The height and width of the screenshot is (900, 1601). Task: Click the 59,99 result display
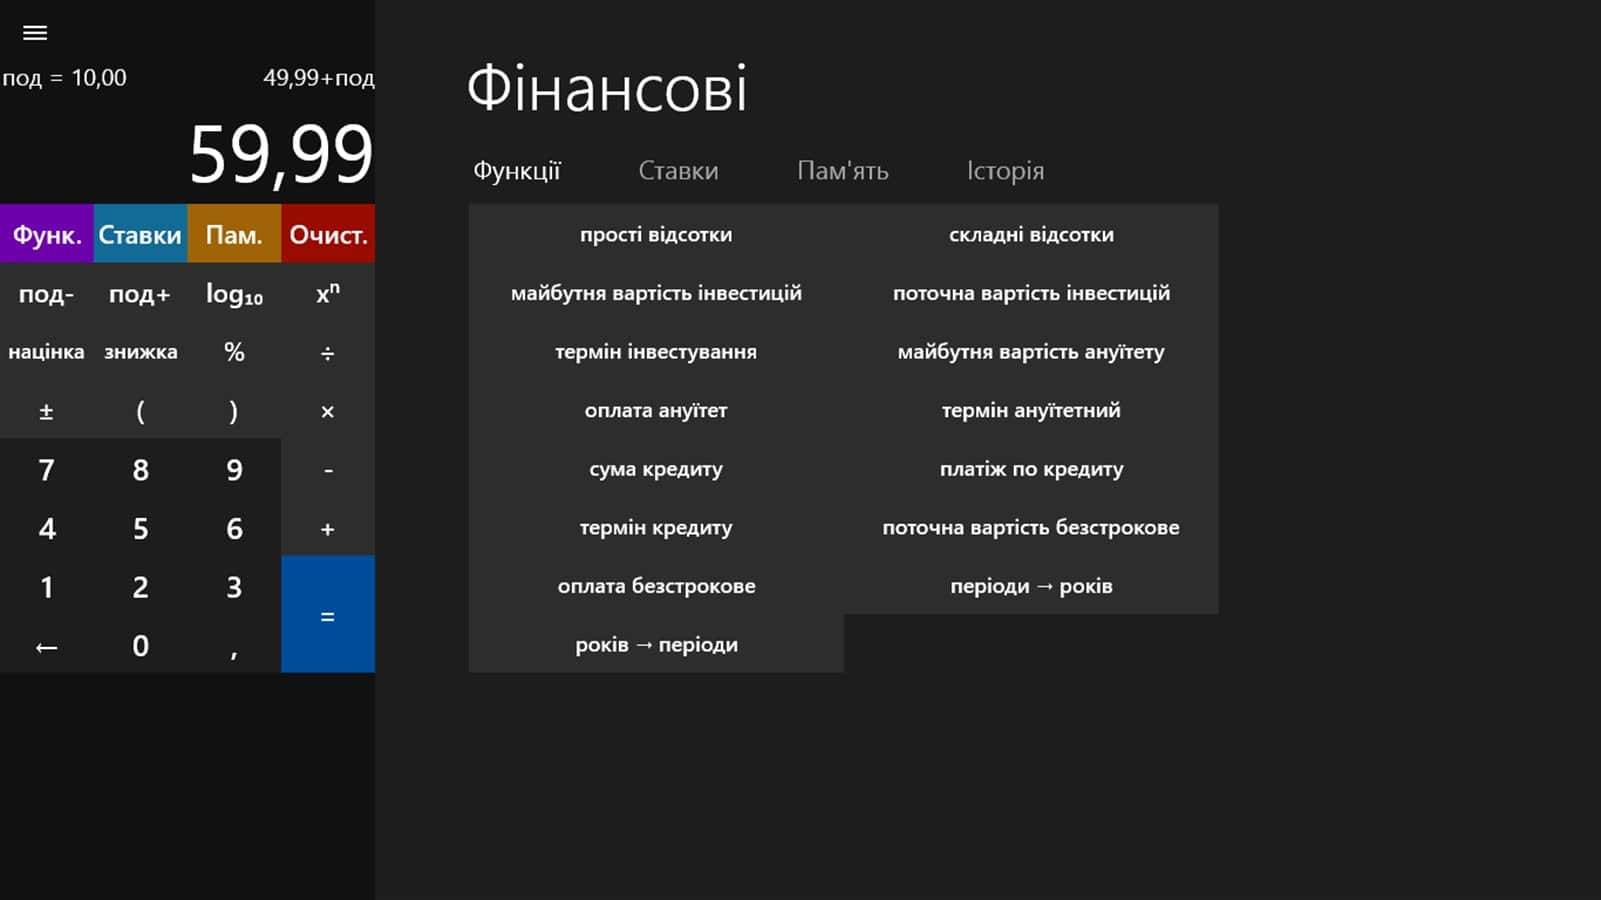pyautogui.click(x=281, y=155)
